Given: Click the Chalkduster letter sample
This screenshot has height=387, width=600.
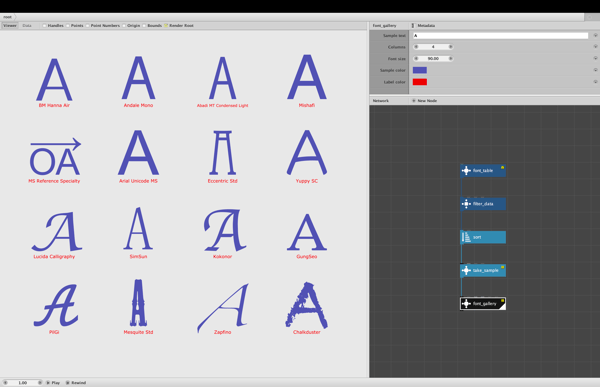Looking at the screenshot, I should point(307,305).
